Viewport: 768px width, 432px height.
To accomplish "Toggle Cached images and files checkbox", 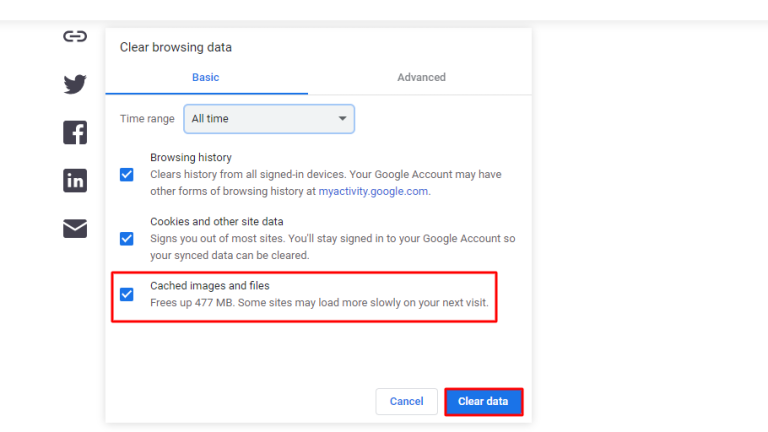I will click(x=126, y=294).
